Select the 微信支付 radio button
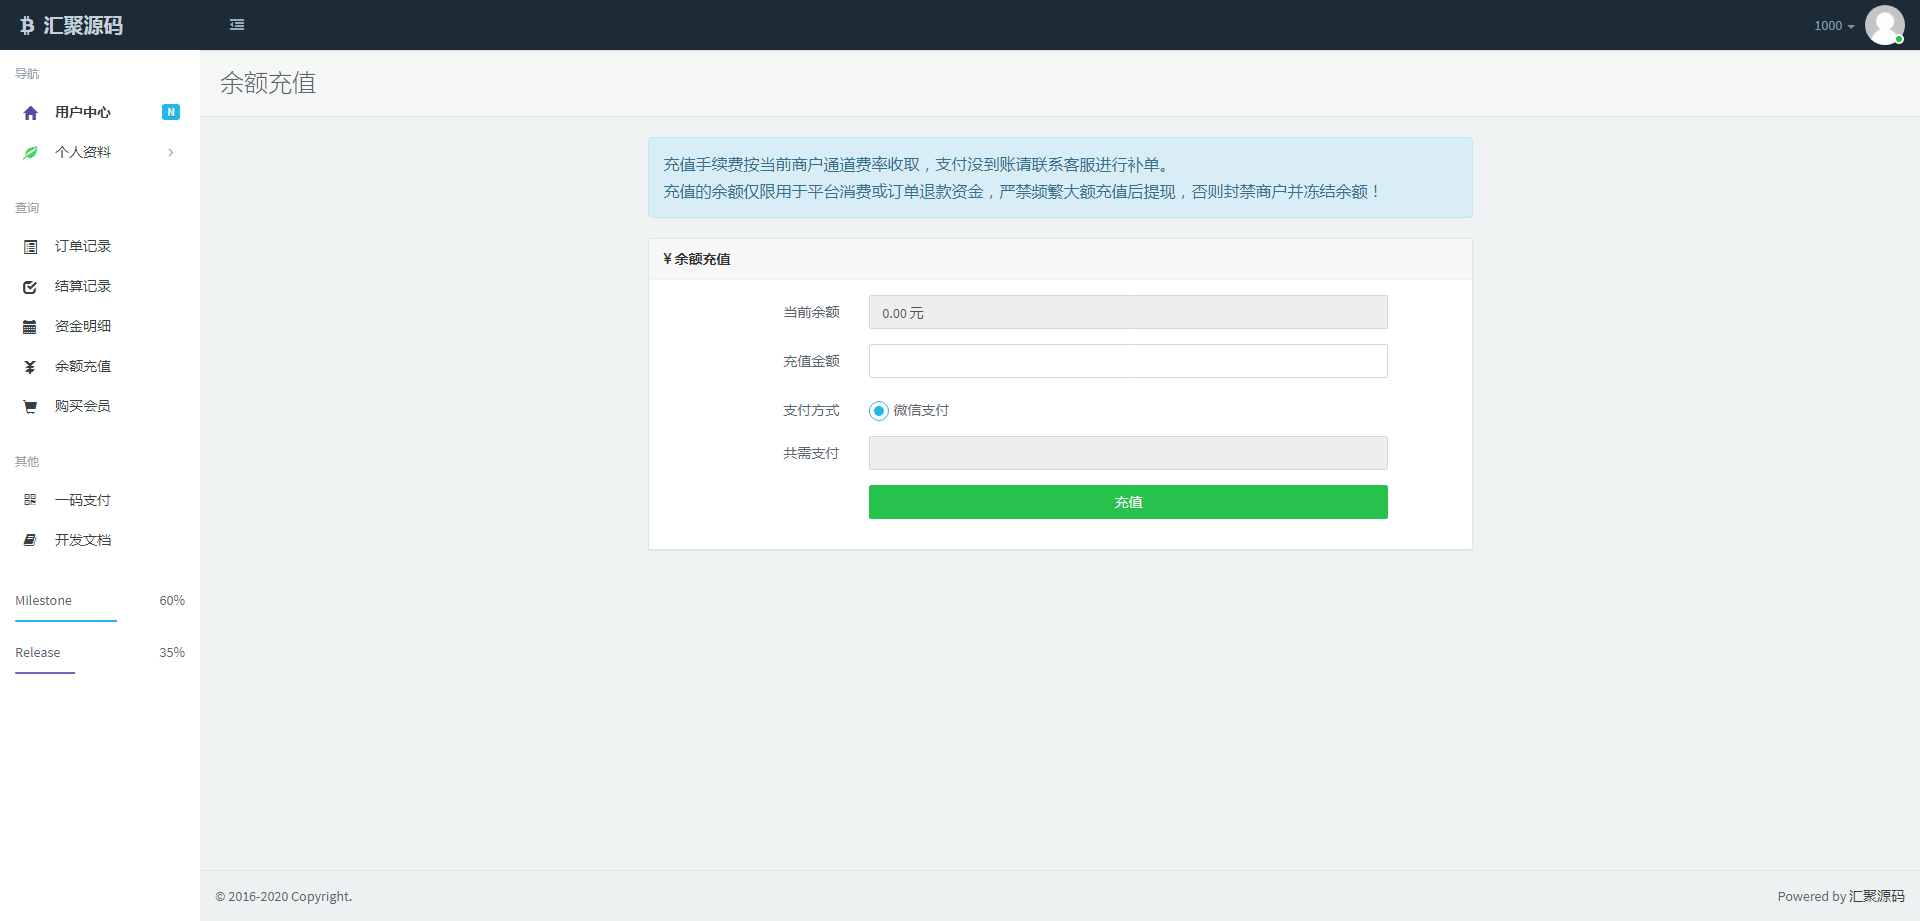1920x921 pixels. click(879, 411)
